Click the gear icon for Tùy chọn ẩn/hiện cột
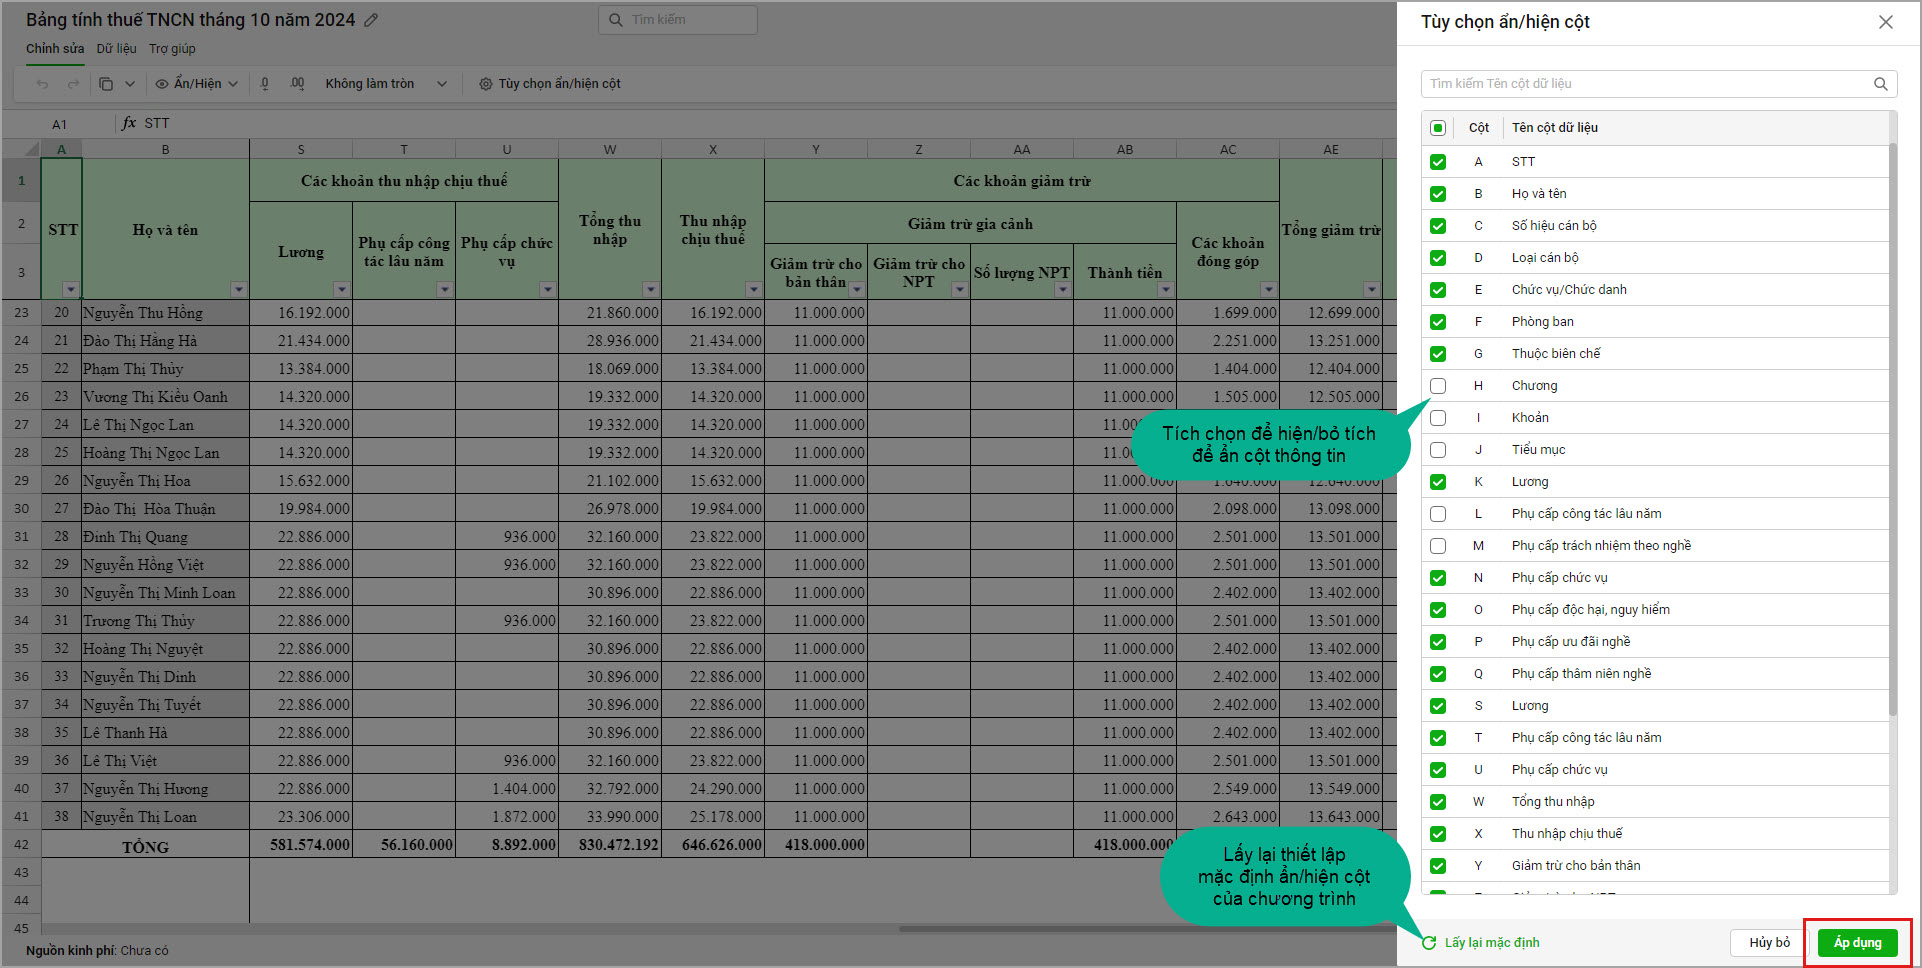Image resolution: width=1922 pixels, height=968 pixels. [486, 84]
